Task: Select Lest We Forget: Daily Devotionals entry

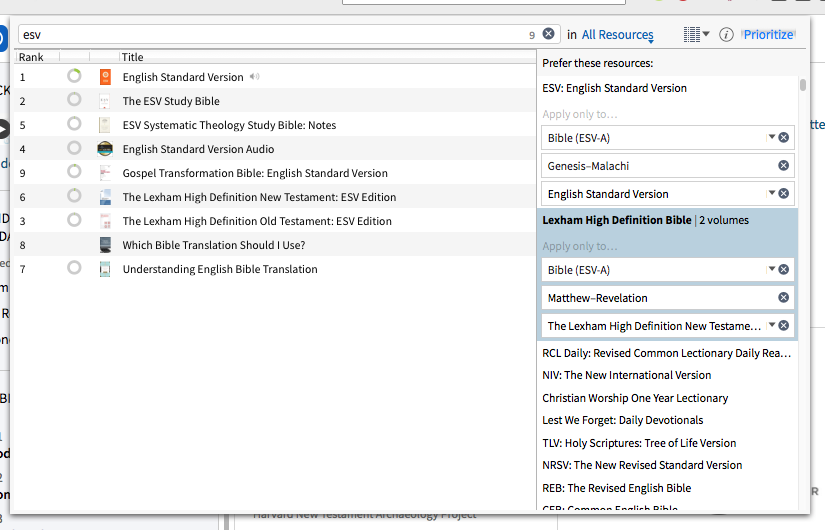Action: pyautogui.click(x=622, y=420)
